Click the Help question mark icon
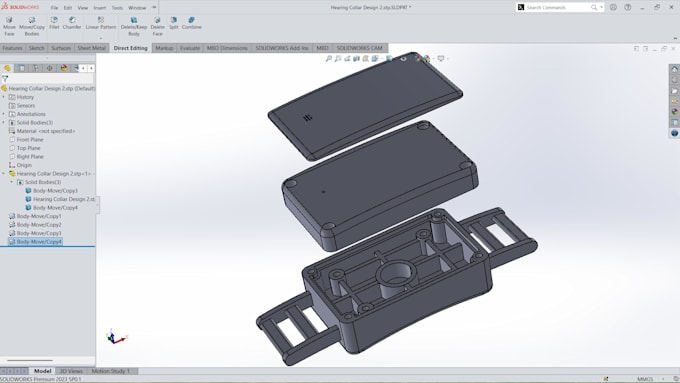680x383 pixels. (628, 7)
